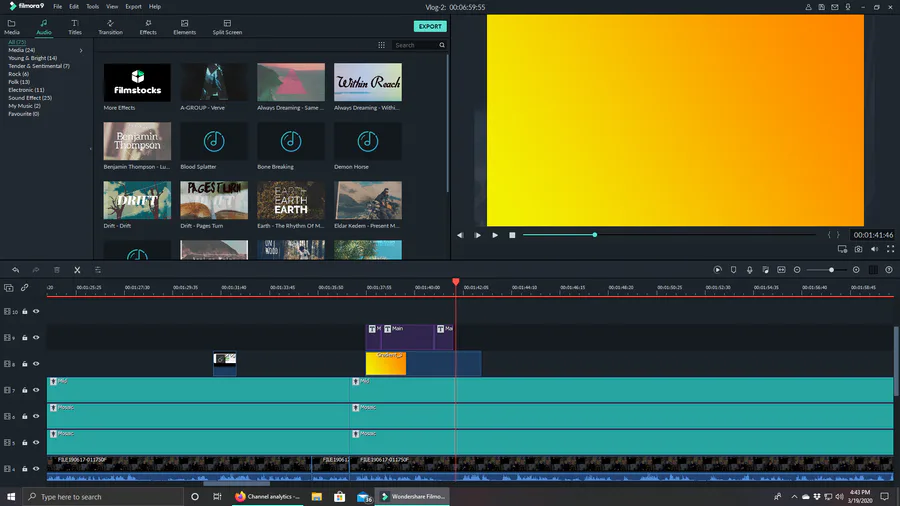Open the audio mixer icon
900x506 pixels.
[x=766, y=270]
